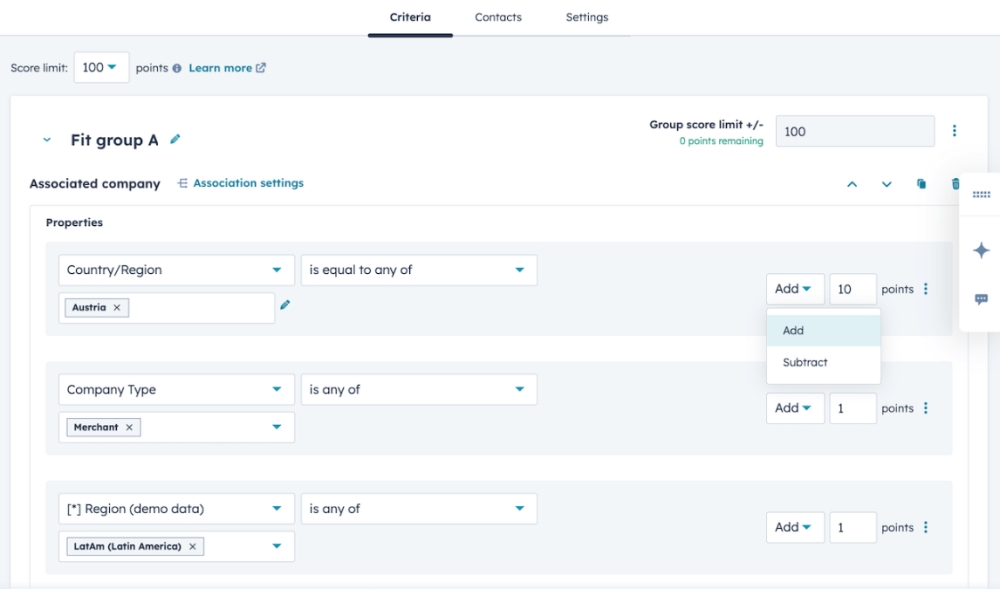
Task: Switch to the Settings tab
Action: tap(587, 17)
